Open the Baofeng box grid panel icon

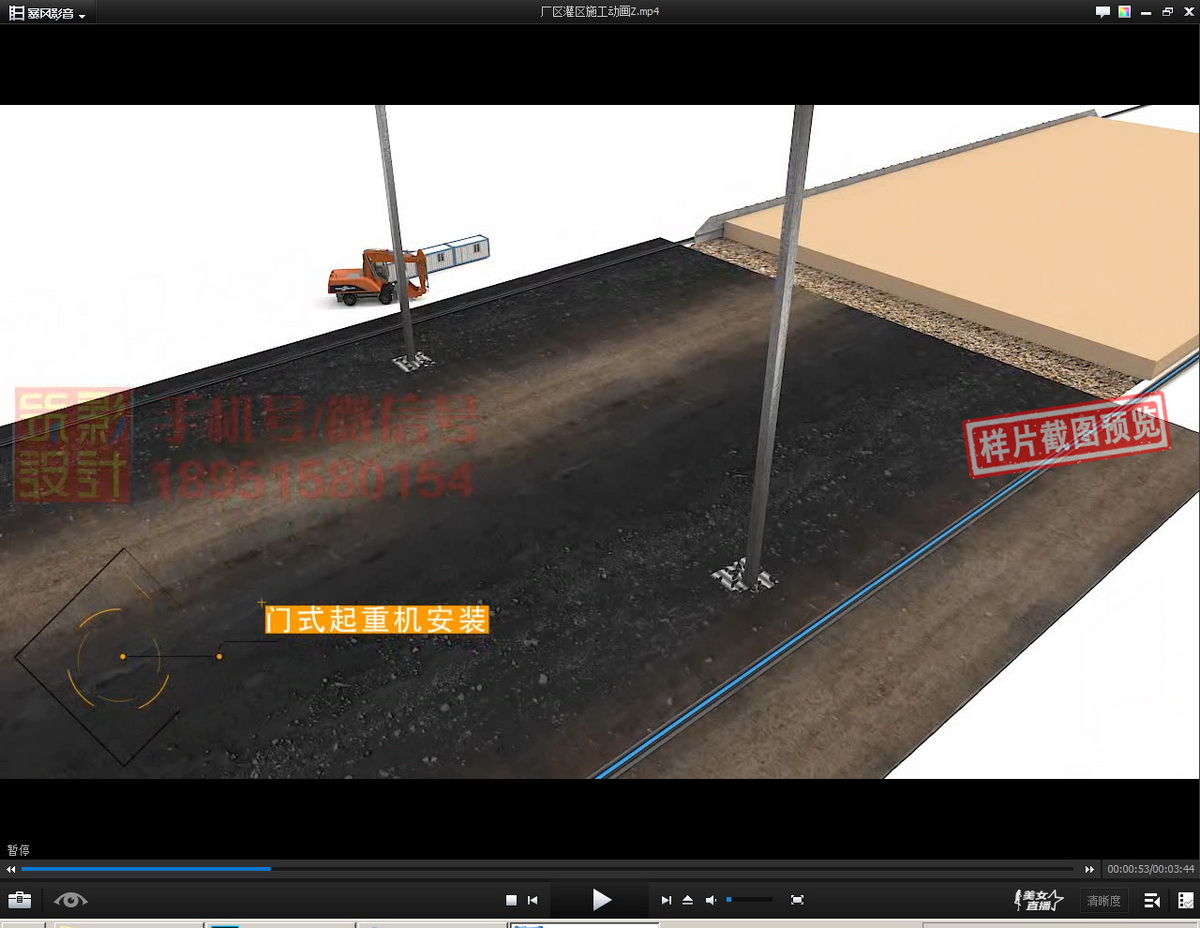point(1185,900)
